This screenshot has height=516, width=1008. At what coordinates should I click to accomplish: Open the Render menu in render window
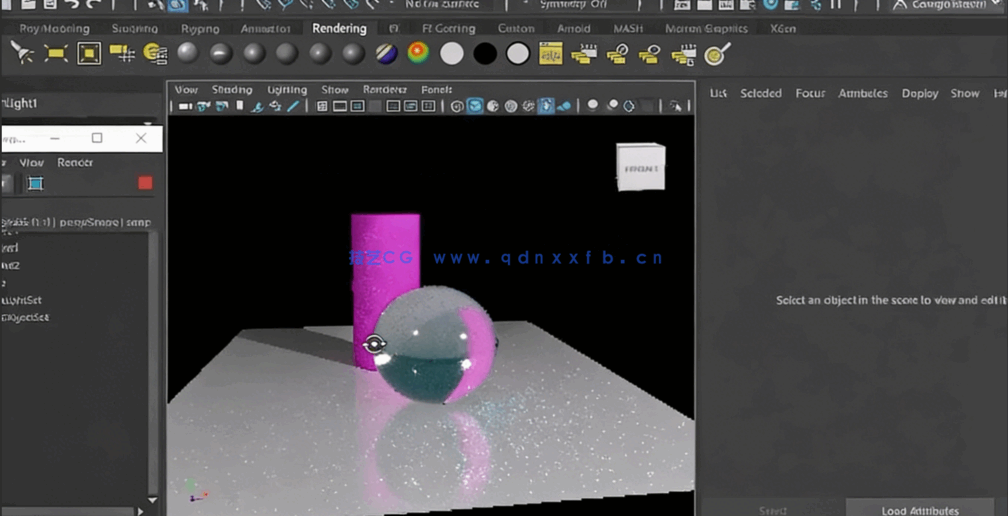click(75, 163)
